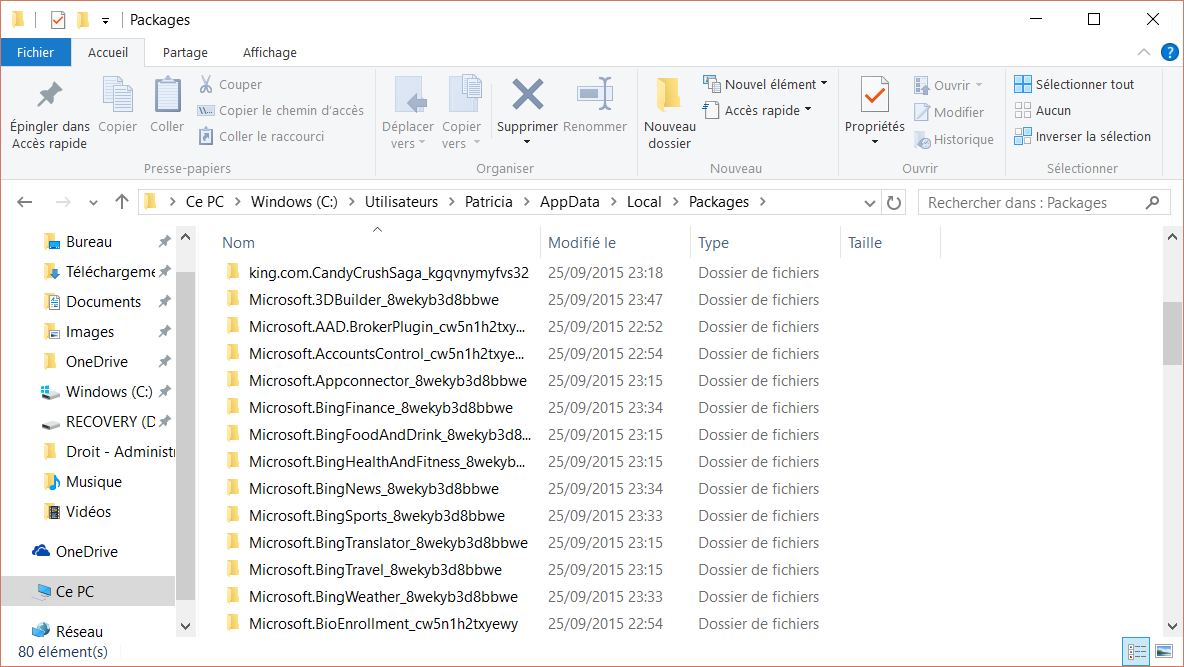Viewport: 1184px width, 667px height.
Task: Open the recent locations dropdown arrow
Action: tap(93, 202)
